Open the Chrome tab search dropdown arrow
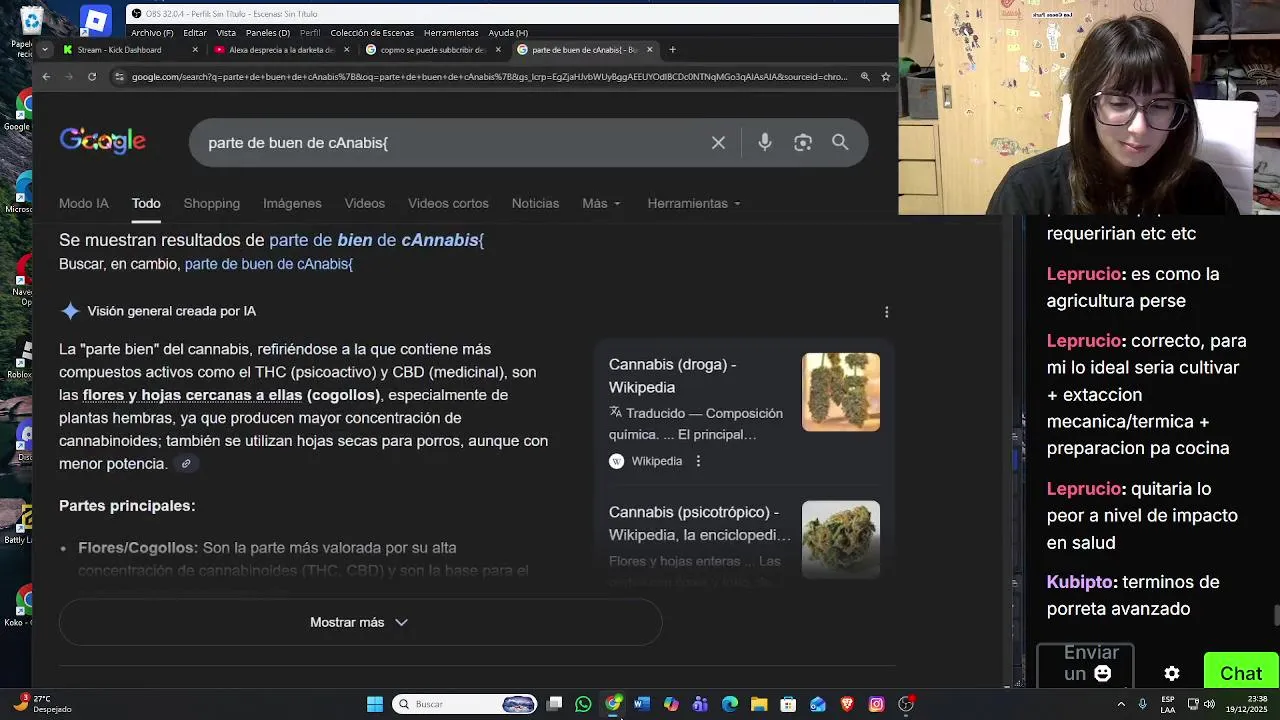This screenshot has width=1280, height=720. point(45,49)
